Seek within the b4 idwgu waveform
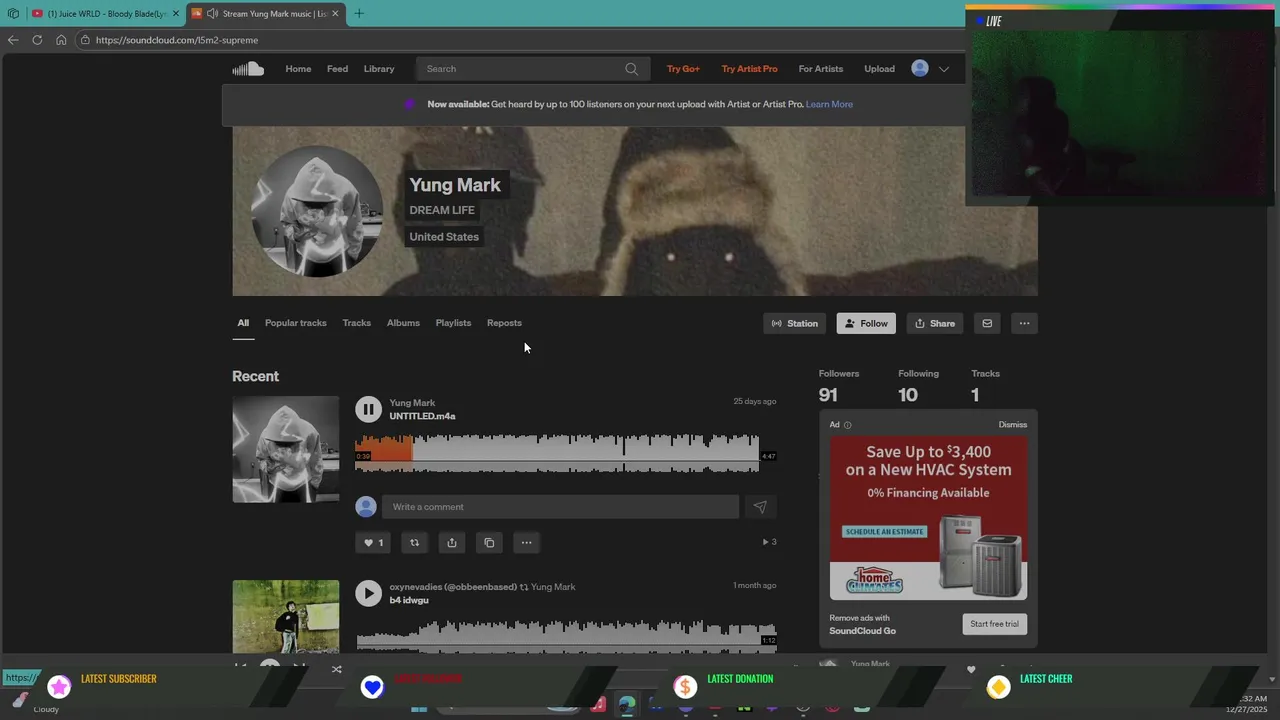The width and height of the screenshot is (1280, 720). (566, 635)
